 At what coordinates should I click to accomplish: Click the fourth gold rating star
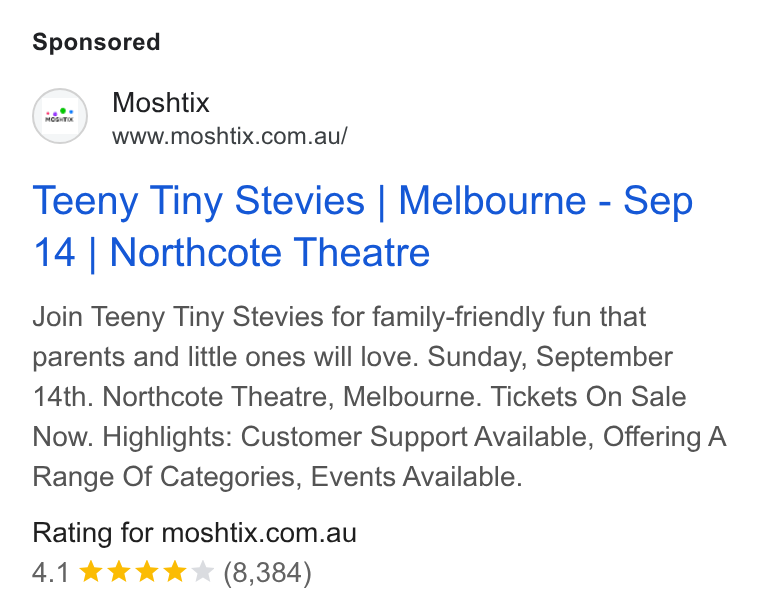pos(175,571)
